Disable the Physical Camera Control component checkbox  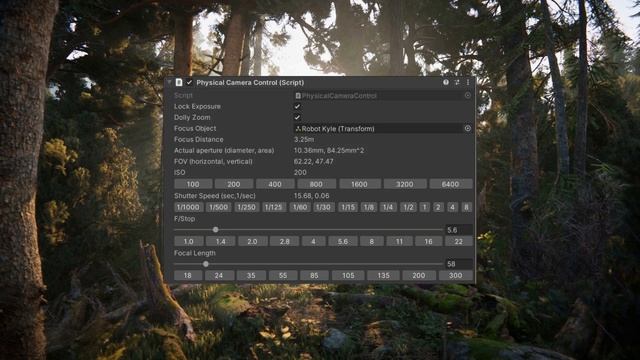[x=189, y=82]
